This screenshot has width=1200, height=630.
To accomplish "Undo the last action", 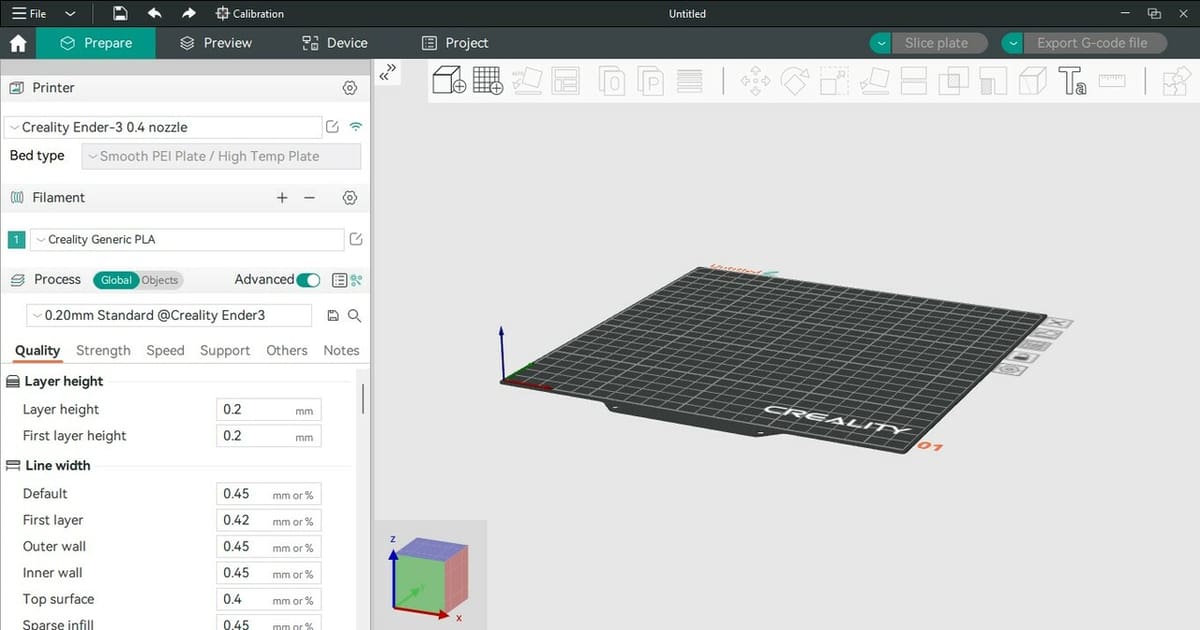I will [154, 14].
